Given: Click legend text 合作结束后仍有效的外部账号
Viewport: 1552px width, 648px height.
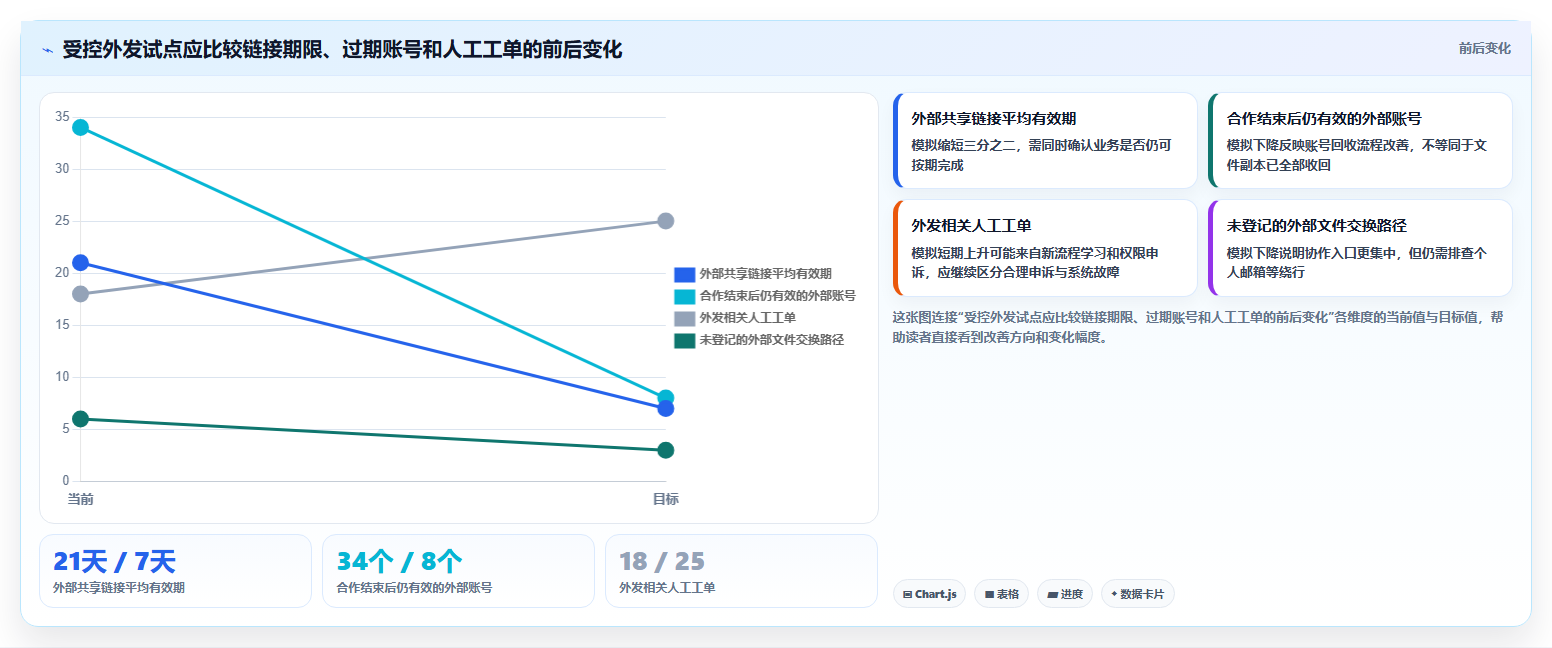Looking at the screenshot, I should point(777,296).
